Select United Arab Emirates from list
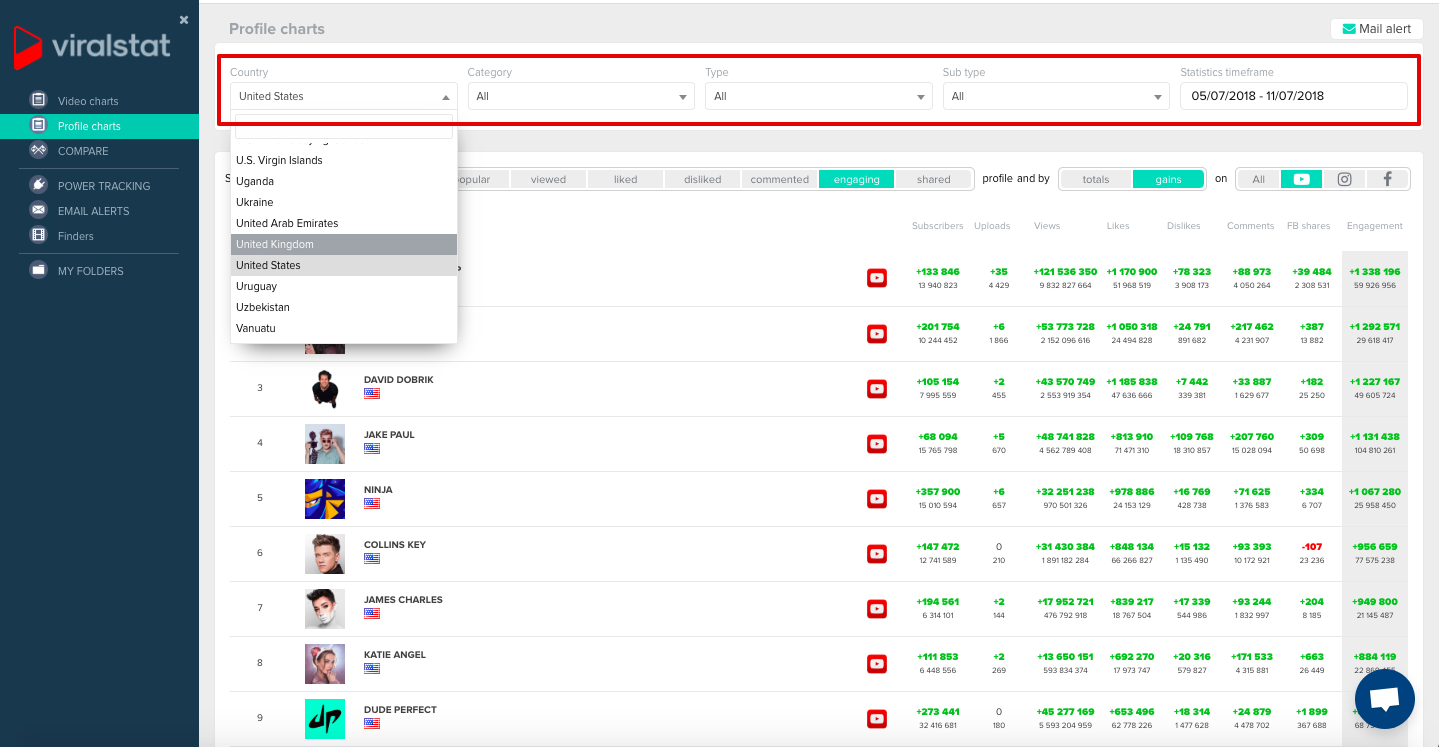 tap(344, 223)
